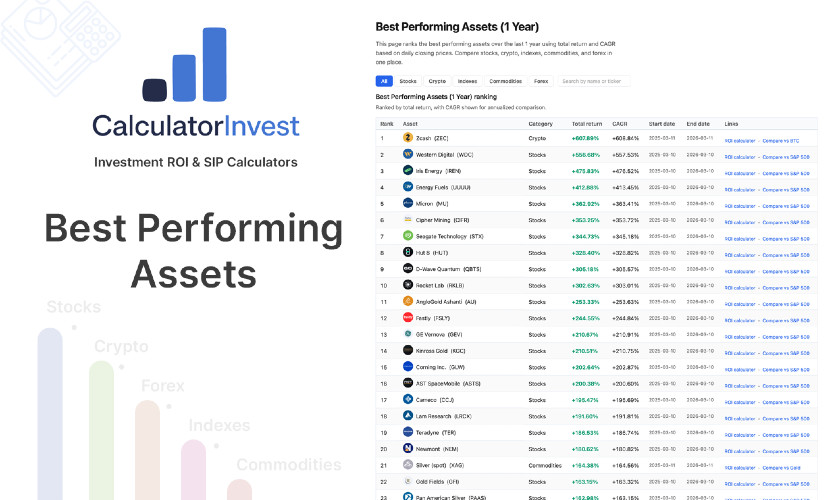Image resolution: width=836 pixels, height=500 pixels.
Task: Click the D-Wave Quantum (QBTS) logo icon
Action: [x=408, y=269]
